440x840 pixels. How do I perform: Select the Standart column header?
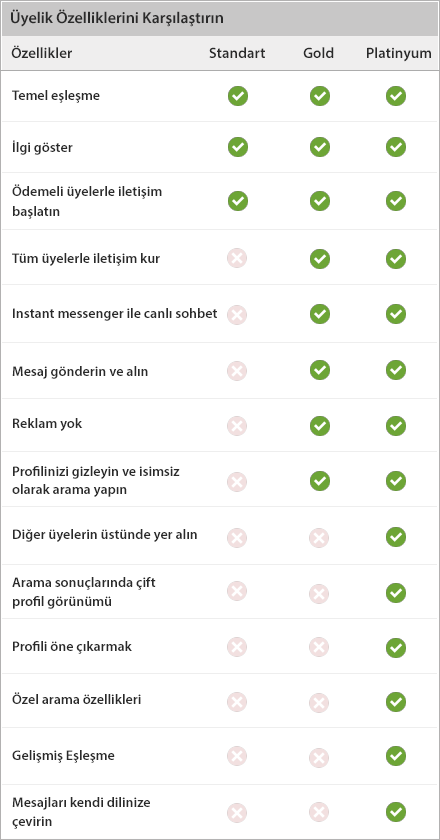pyautogui.click(x=237, y=53)
